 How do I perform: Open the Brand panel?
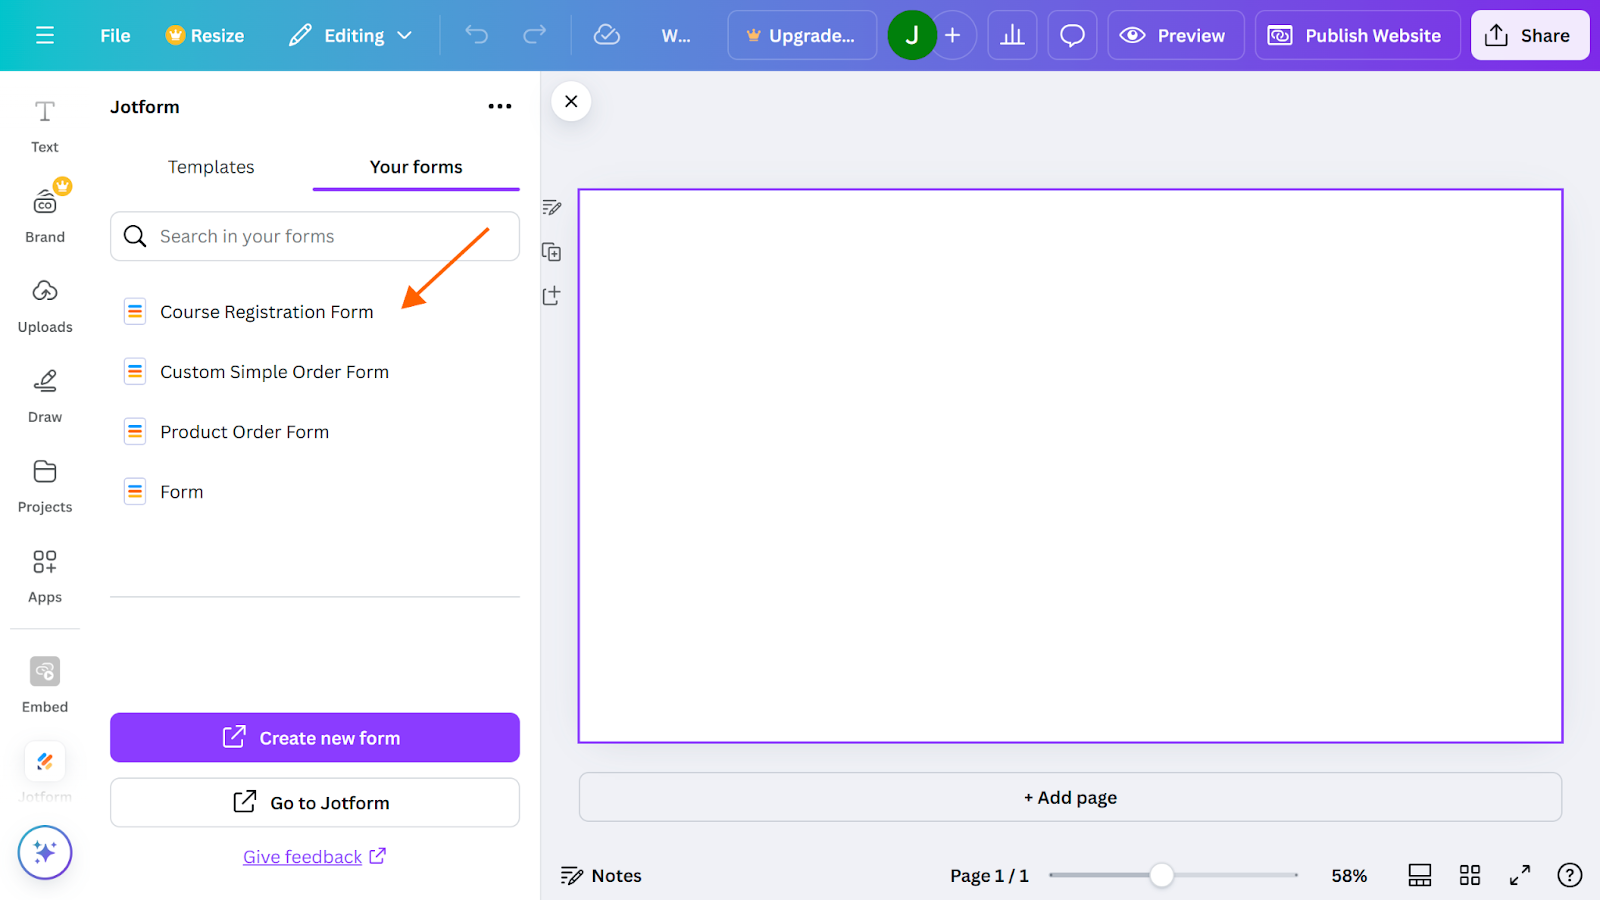coord(45,215)
